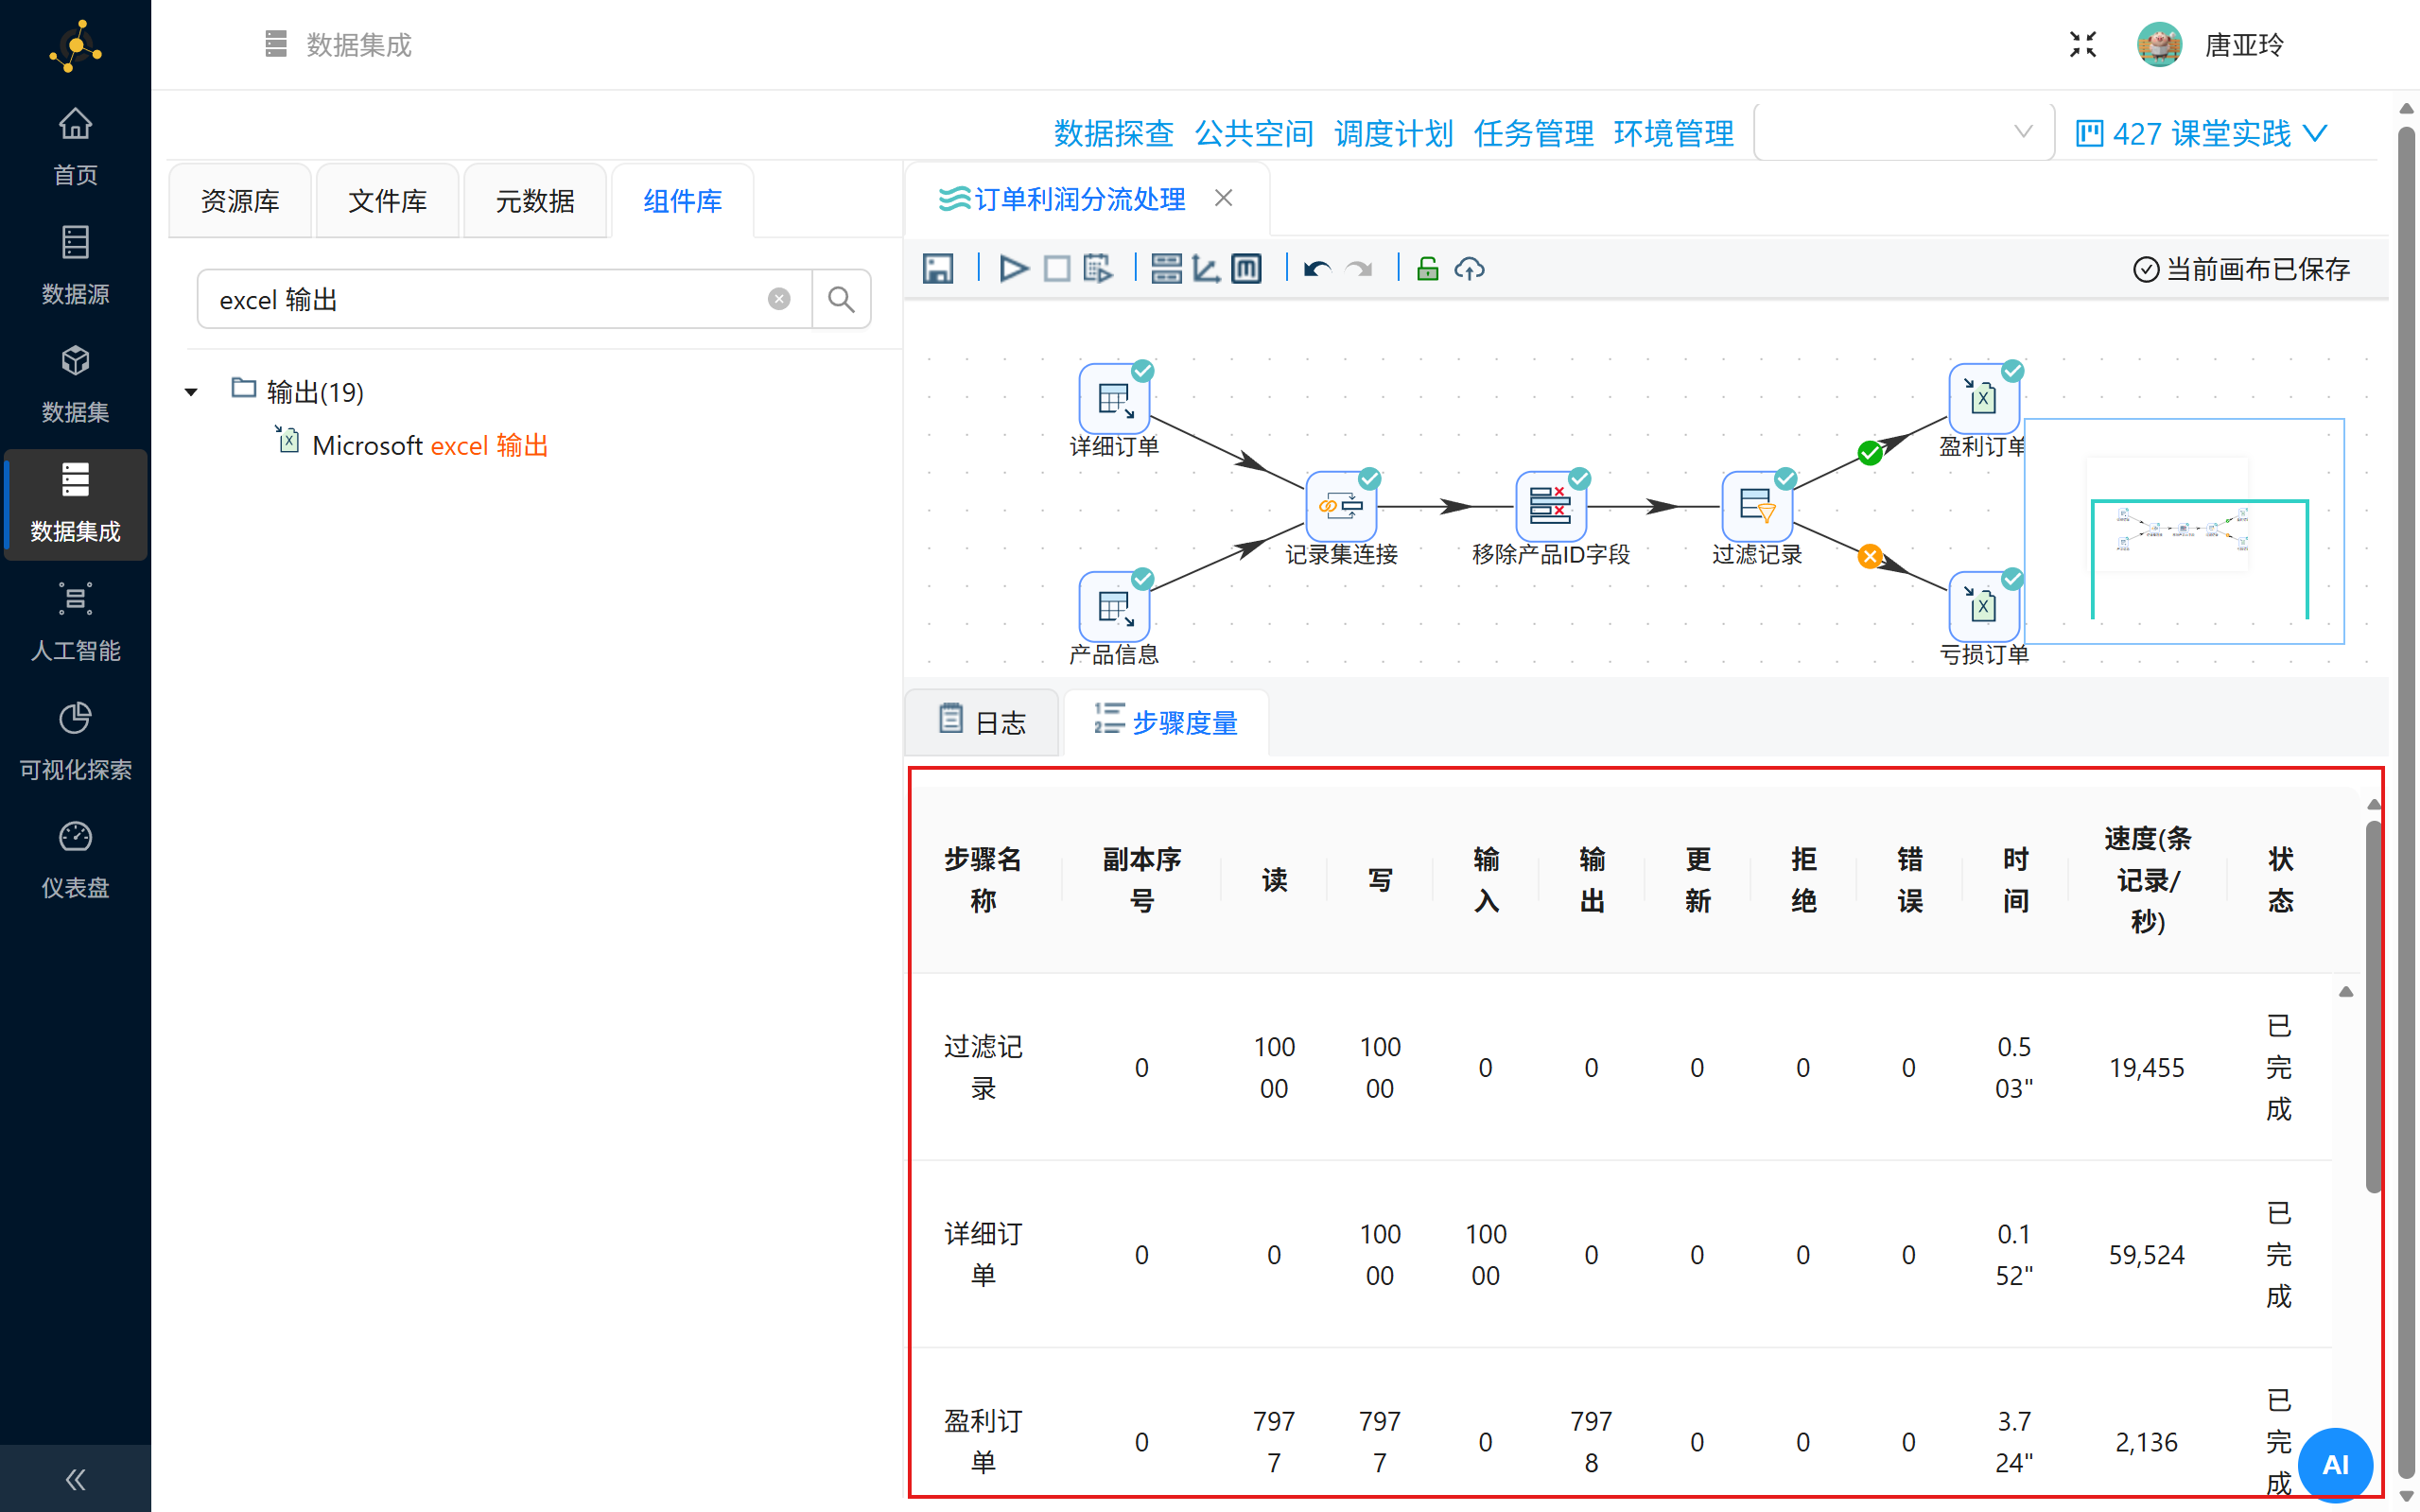Click the green unlock icon
This screenshot has width=2420, height=1512.
pyautogui.click(x=1427, y=269)
